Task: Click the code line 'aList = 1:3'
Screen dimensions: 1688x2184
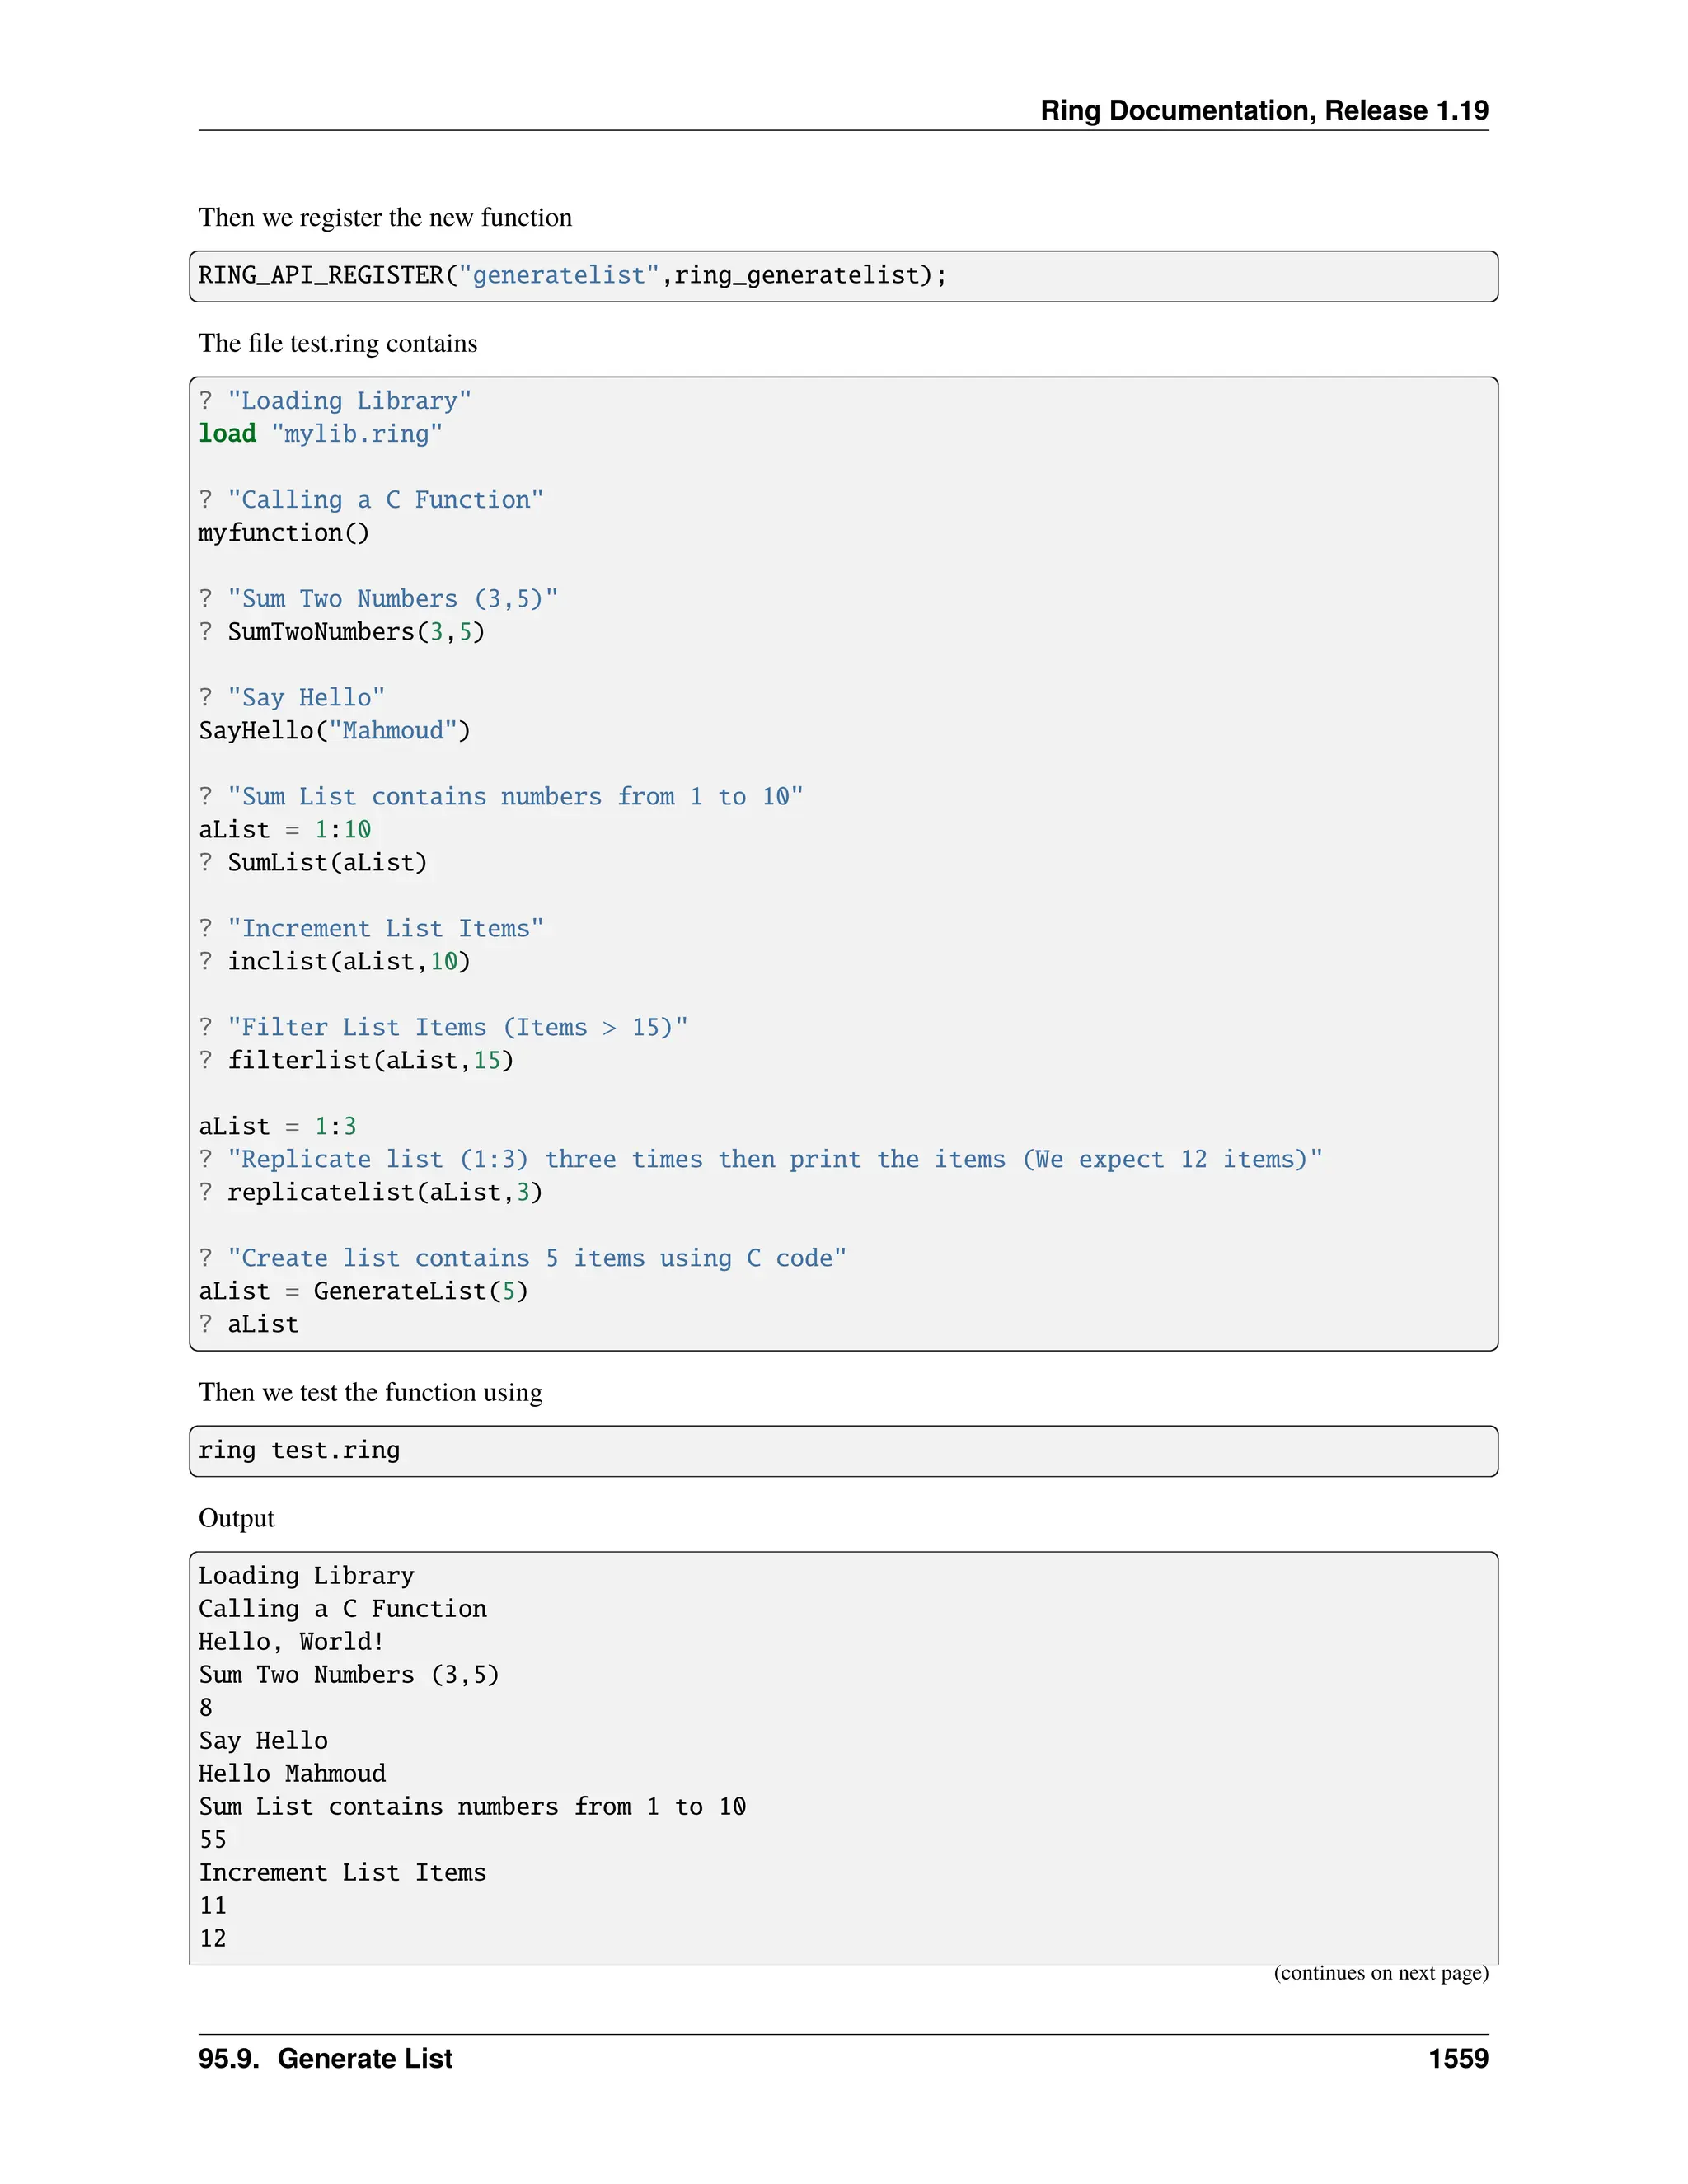Action: point(277,1127)
